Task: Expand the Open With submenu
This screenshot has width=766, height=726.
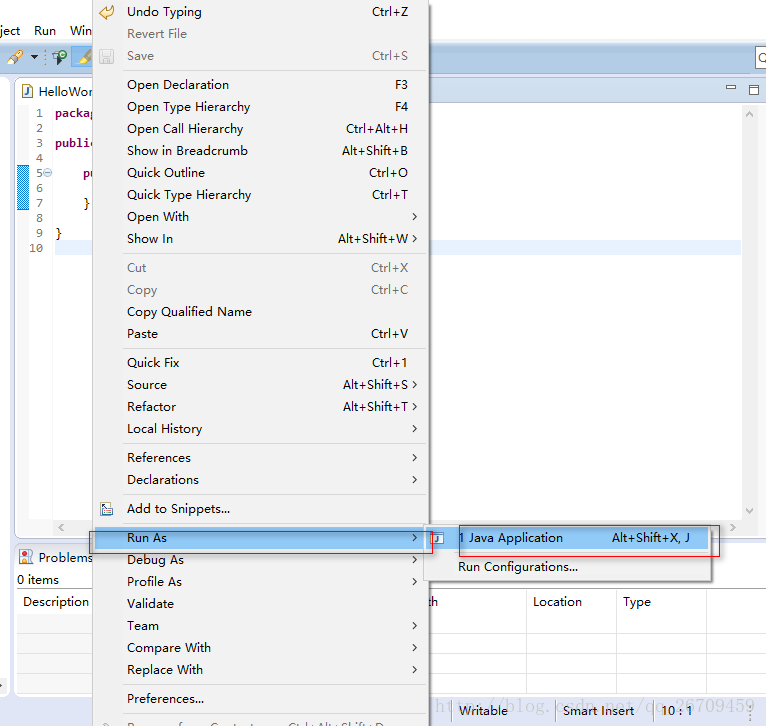Action: point(261,217)
